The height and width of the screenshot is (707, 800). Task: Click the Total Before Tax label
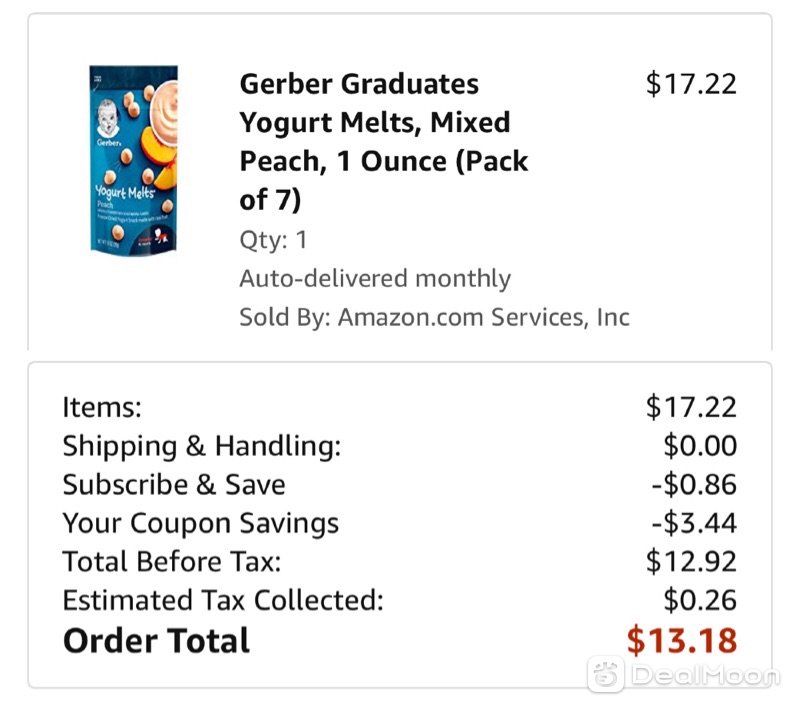pyautogui.click(x=171, y=562)
